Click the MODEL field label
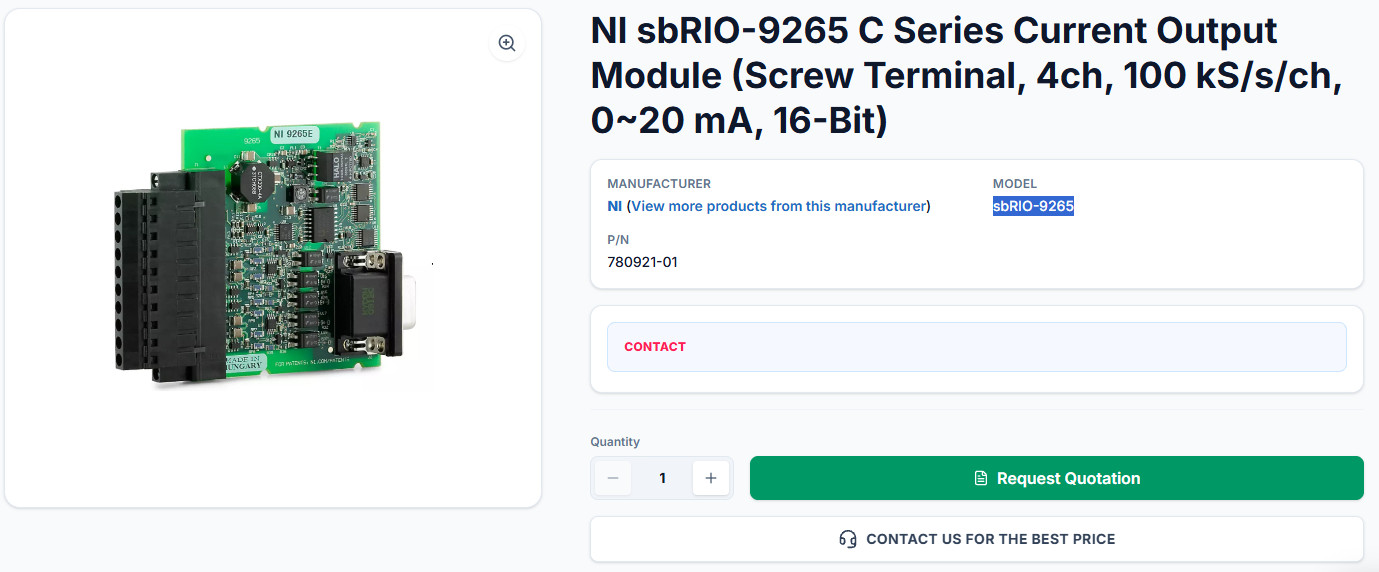This screenshot has width=1379, height=572. (1015, 184)
